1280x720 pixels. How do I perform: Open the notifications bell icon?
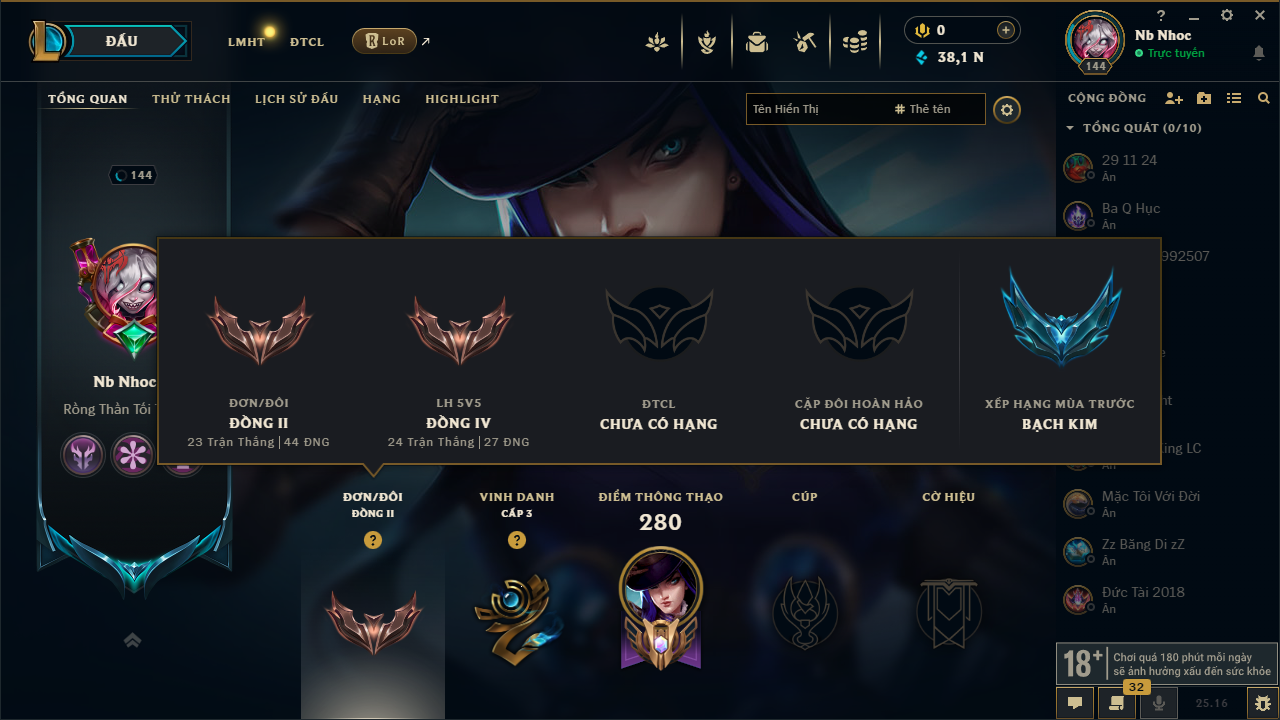coord(1258,53)
